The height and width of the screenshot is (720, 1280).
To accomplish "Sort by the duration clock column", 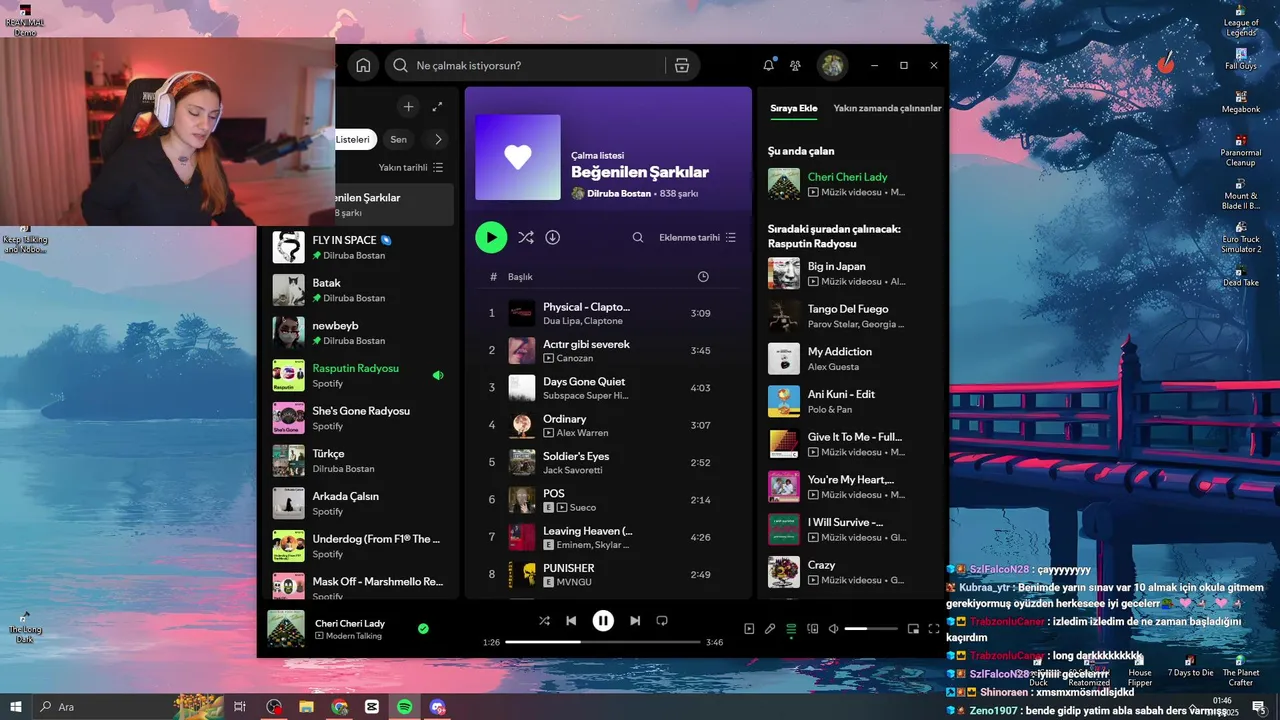I will point(703,276).
